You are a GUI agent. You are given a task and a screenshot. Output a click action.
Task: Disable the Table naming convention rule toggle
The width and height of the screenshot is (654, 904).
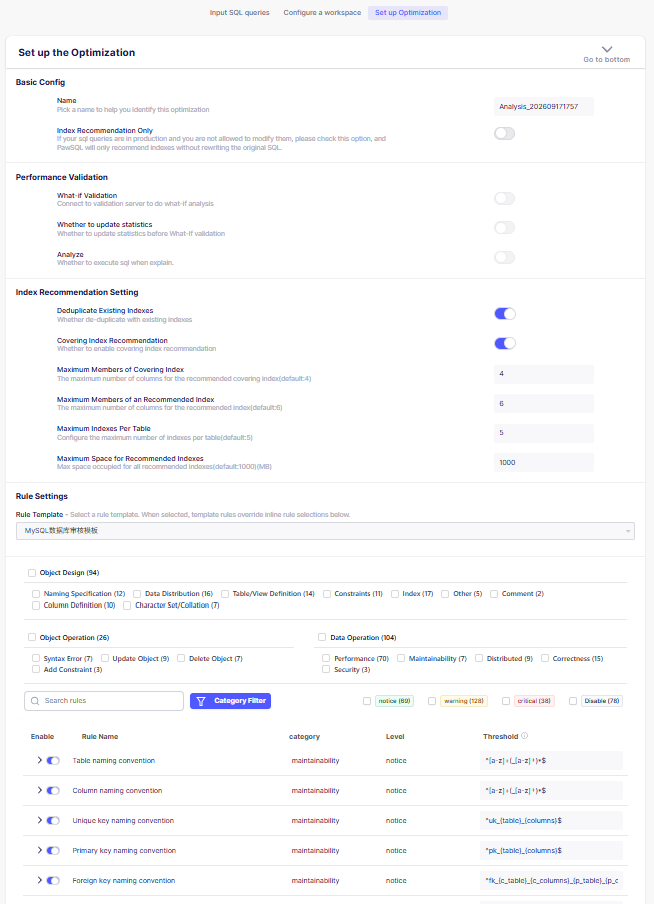tap(53, 760)
